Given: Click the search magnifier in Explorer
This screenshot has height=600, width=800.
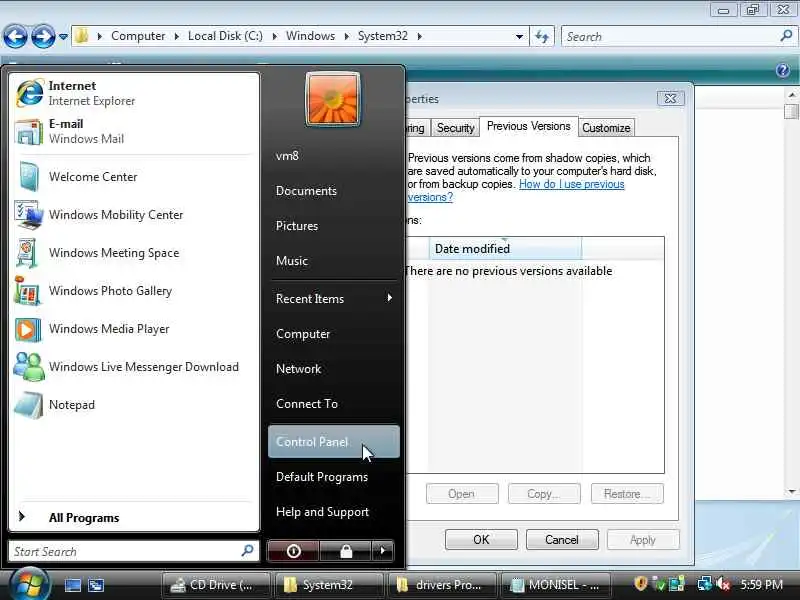Looking at the screenshot, I should click(x=786, y=36).
